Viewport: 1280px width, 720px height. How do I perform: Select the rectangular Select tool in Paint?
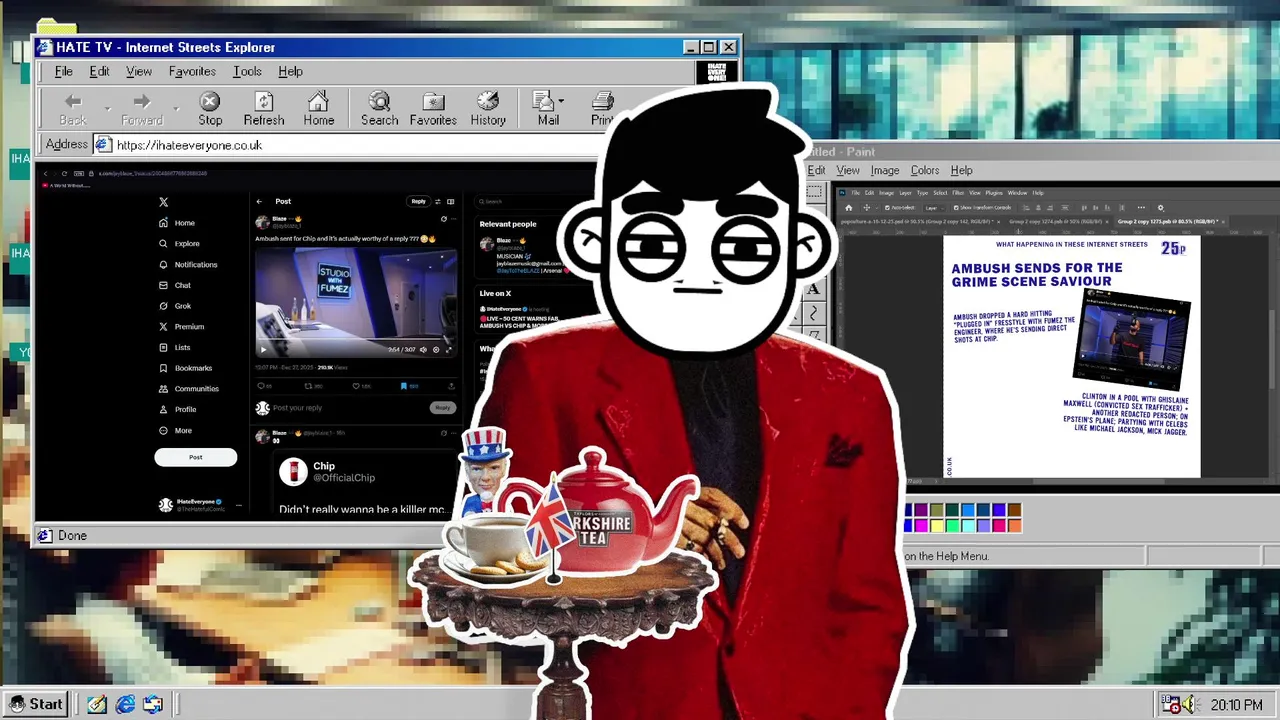tap(814, 191)
